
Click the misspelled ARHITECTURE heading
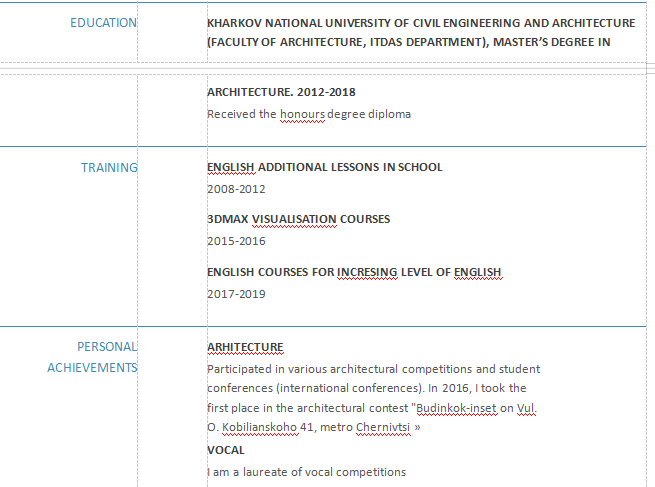click(x=245, y=347)
